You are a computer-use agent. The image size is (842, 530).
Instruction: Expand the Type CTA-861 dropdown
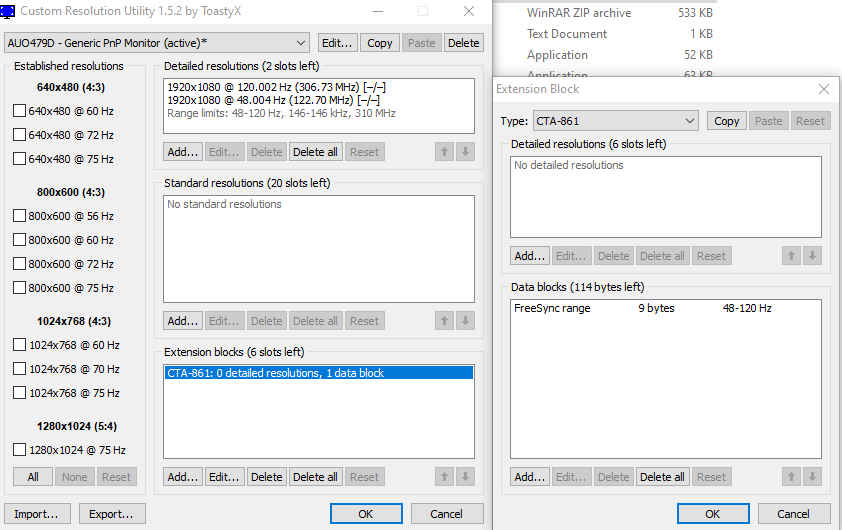coord(689,121)
